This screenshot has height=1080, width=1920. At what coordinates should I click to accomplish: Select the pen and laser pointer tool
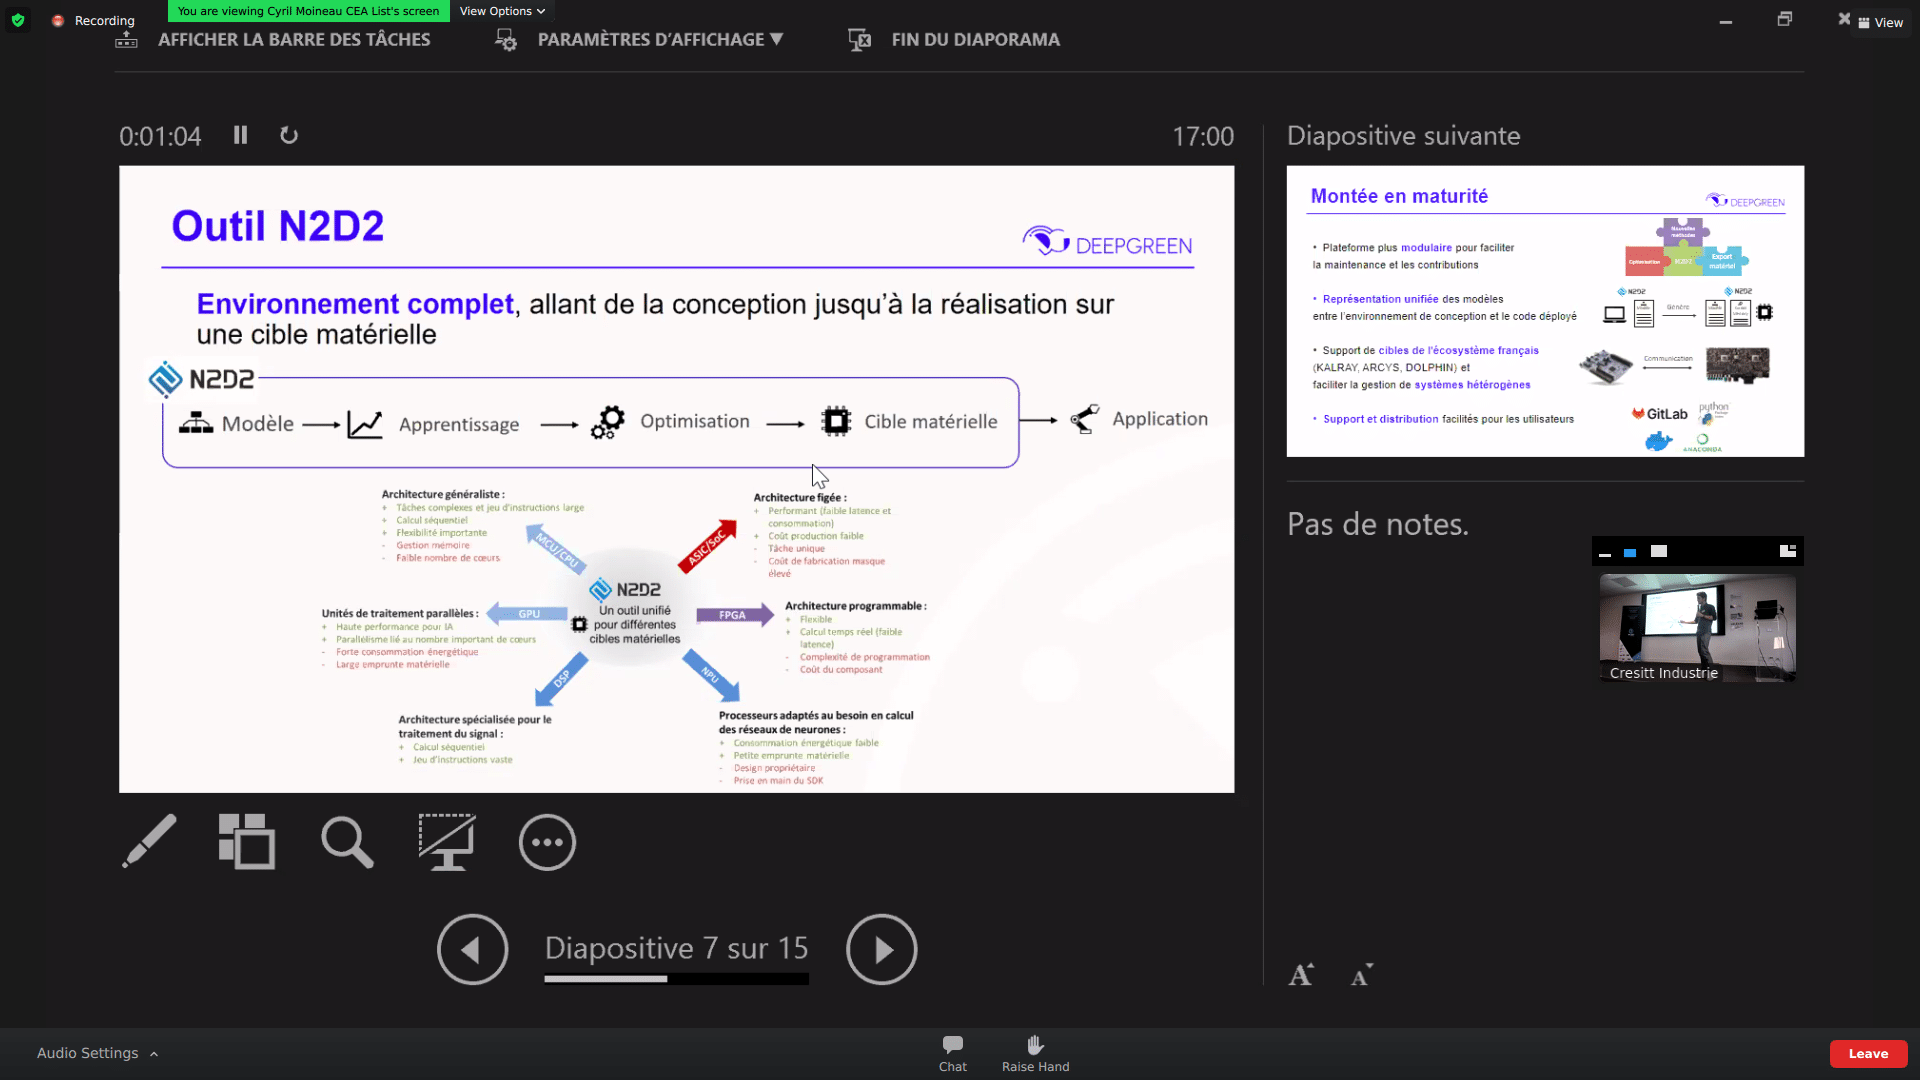point(149,842)
